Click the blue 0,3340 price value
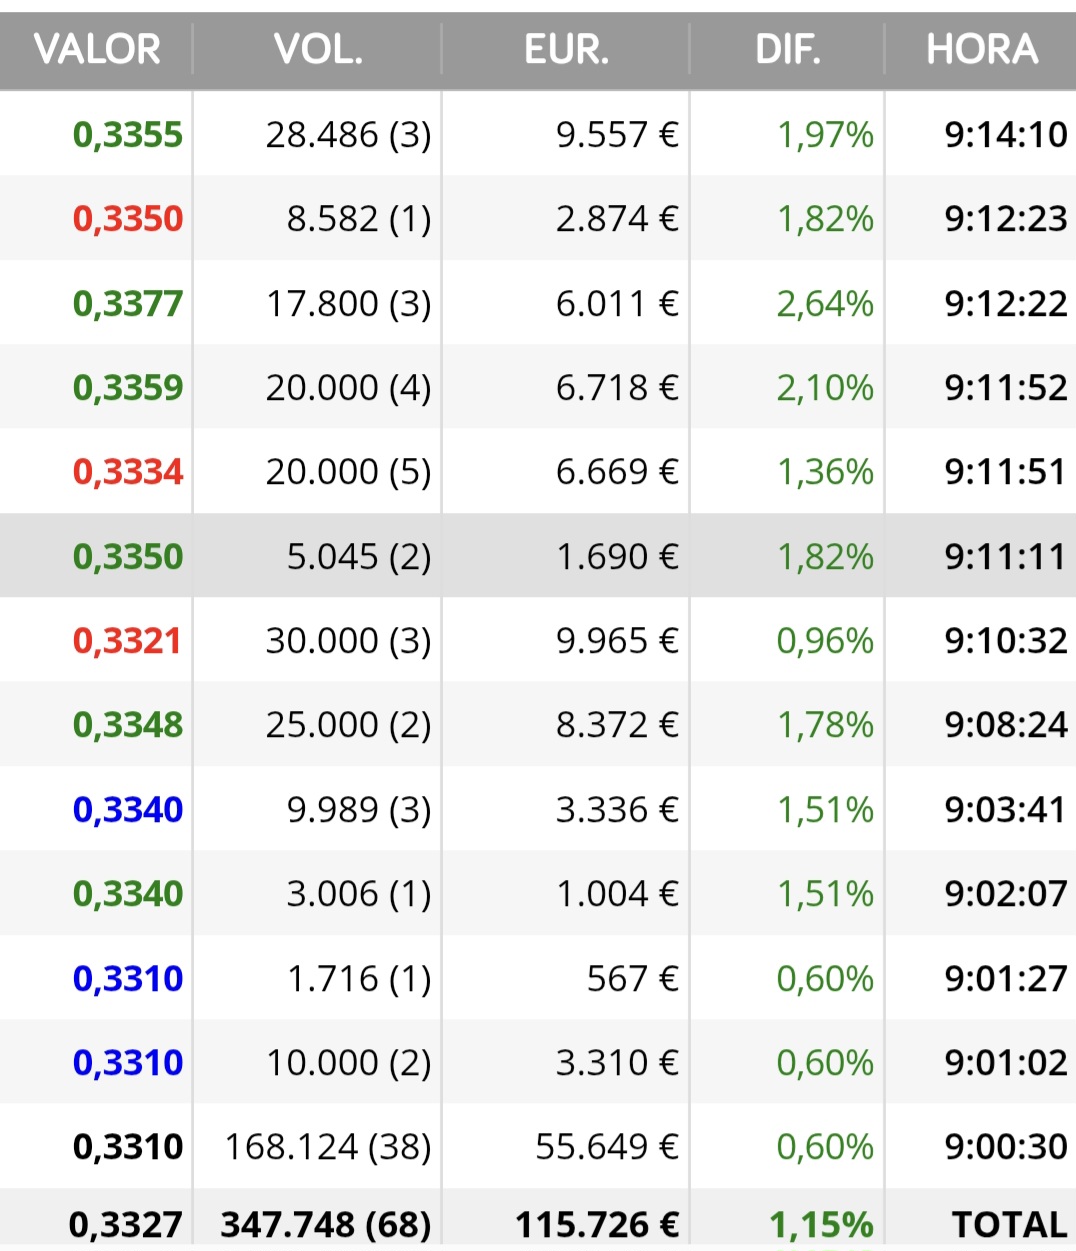This screenshot has height=1251, width=1076. 128,810
